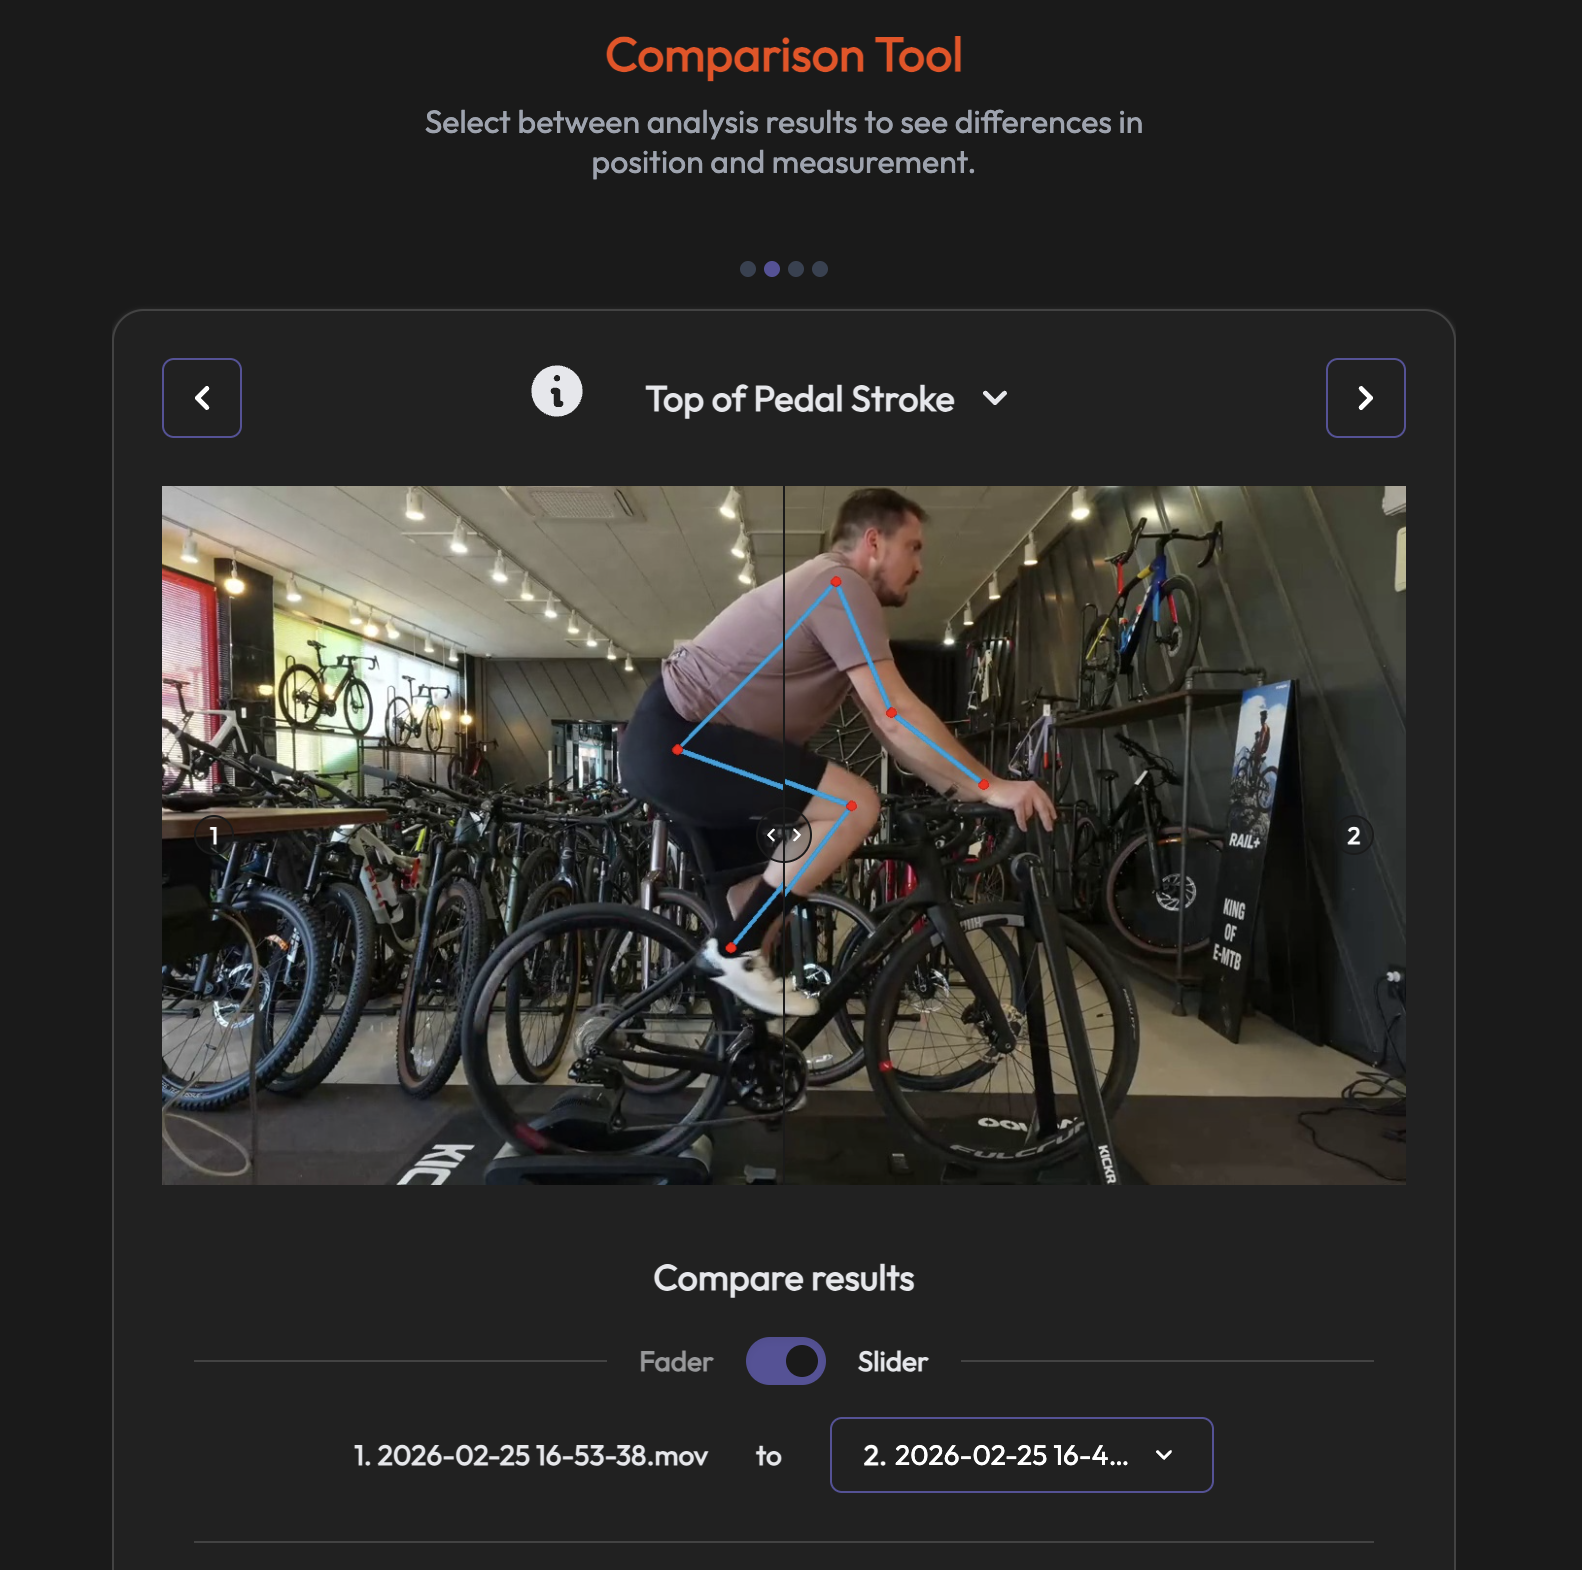Click the next arrow button
This screenshot has height=1570, width=1582.
(1365, 398)
